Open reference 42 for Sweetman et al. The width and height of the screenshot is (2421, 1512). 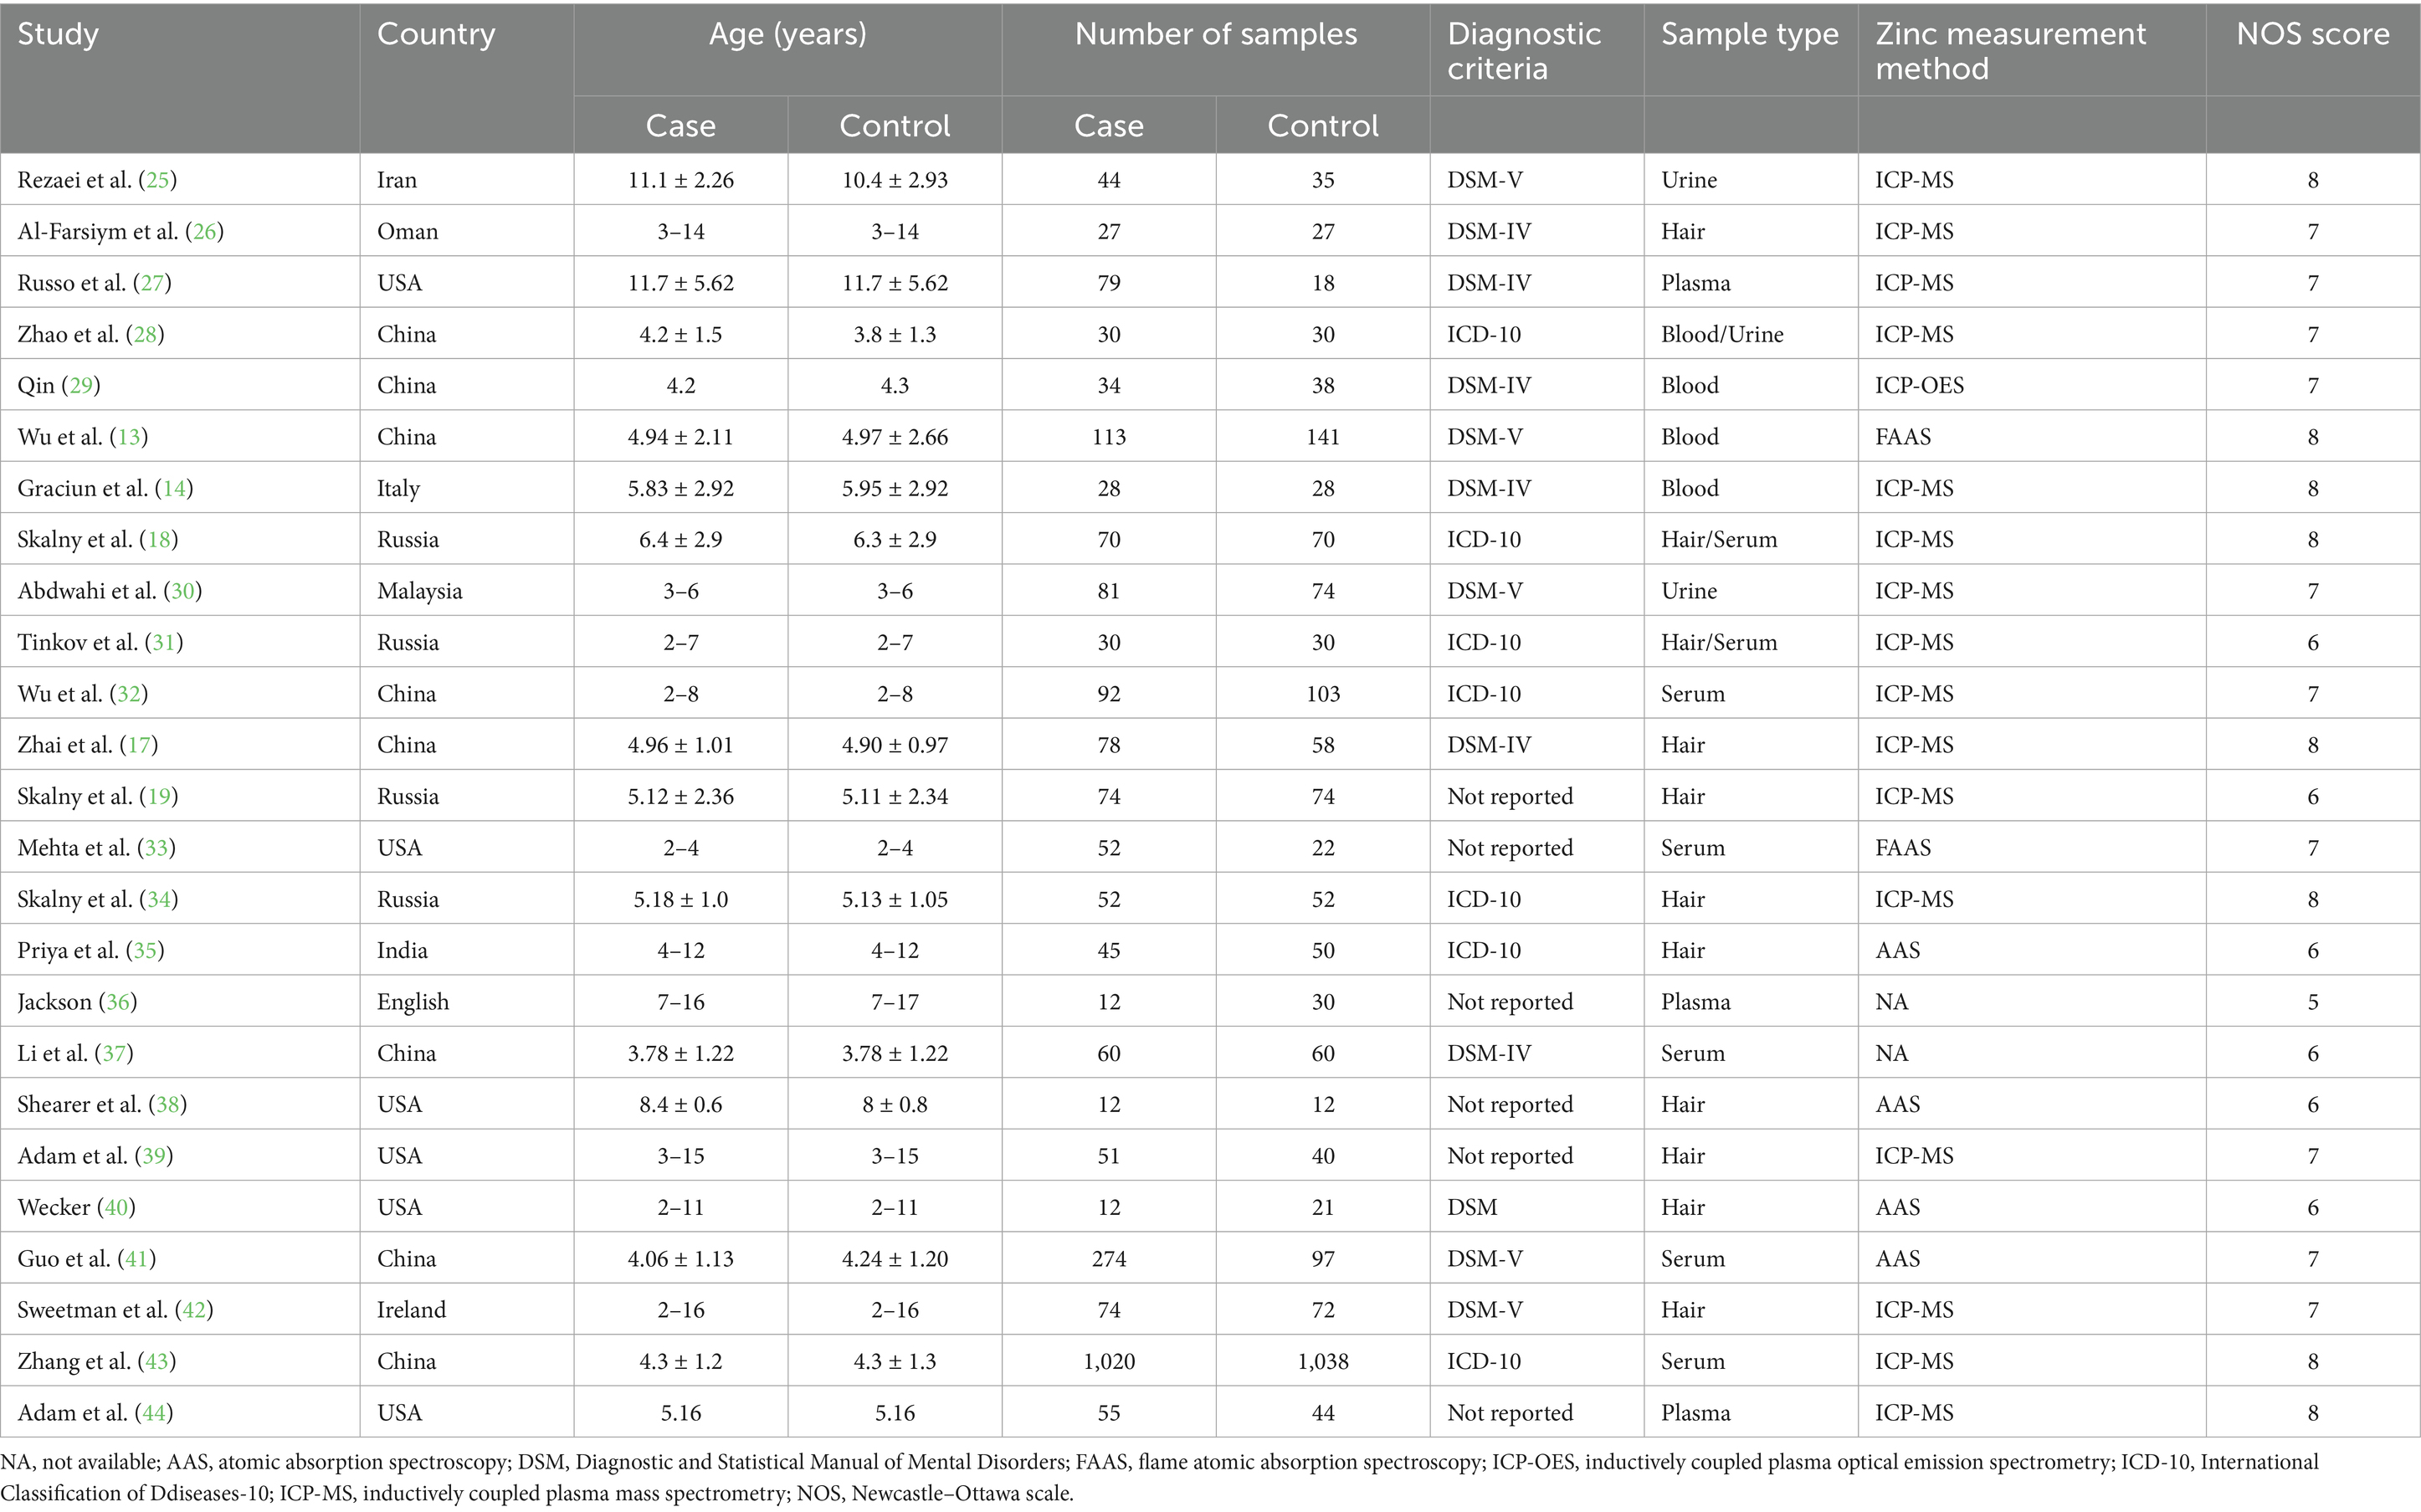coord(195,1310)
